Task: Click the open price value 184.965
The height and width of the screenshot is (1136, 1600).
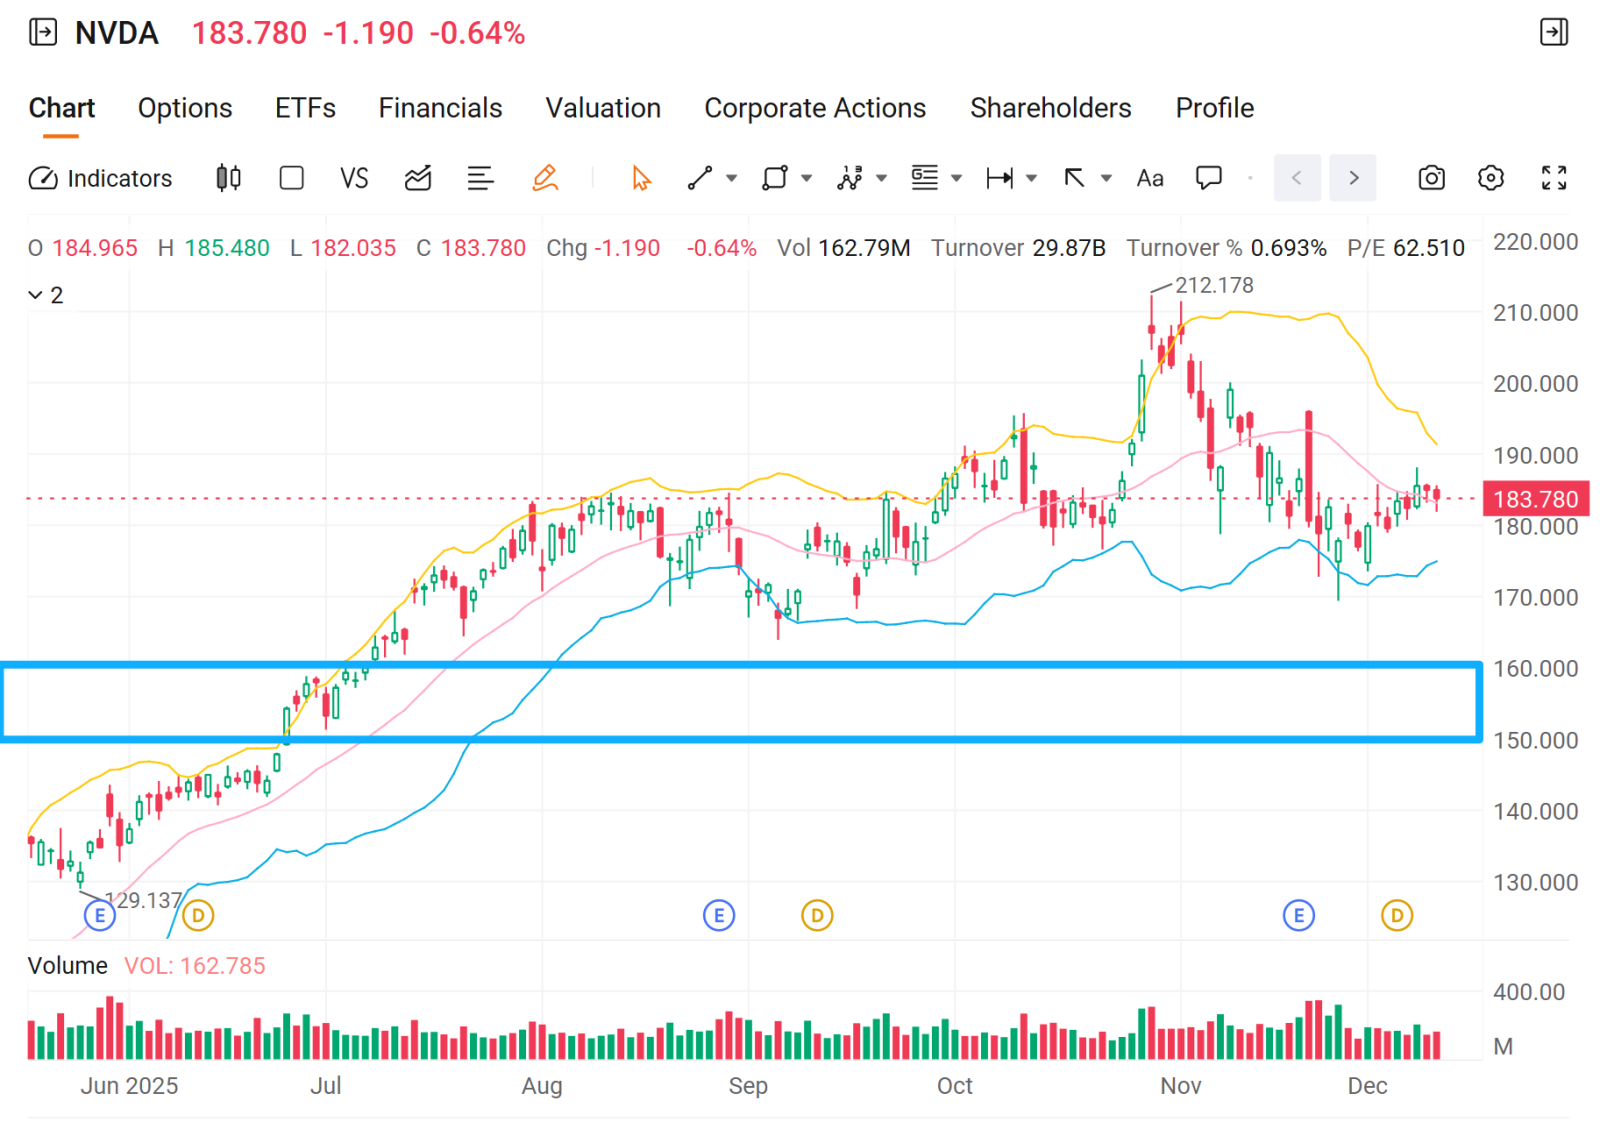Action: tap(95, 248)
